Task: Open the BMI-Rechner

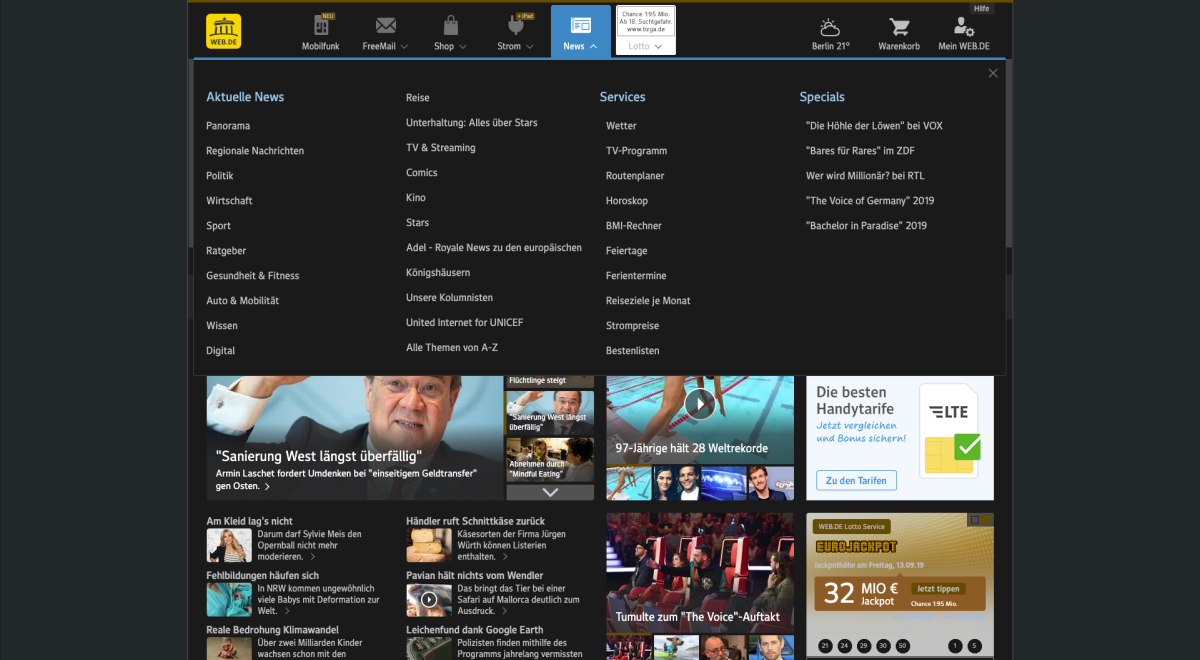Action: (x=634, y=226)
